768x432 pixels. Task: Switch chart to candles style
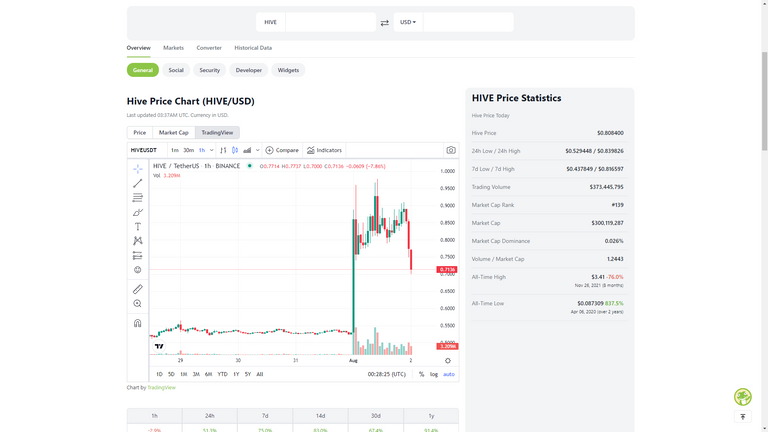(235, 150)
